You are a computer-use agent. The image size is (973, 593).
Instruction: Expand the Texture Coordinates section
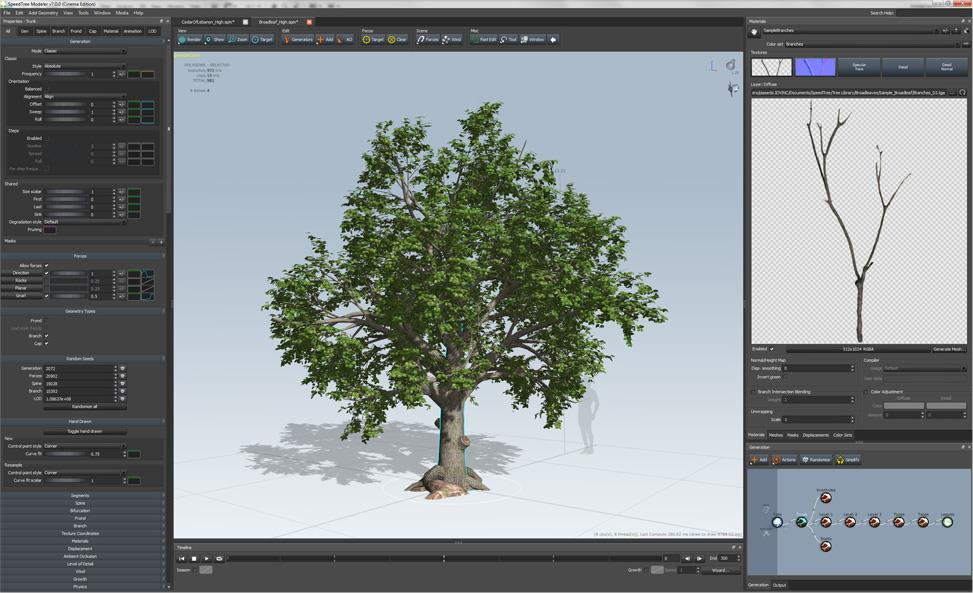pos(83,533)
